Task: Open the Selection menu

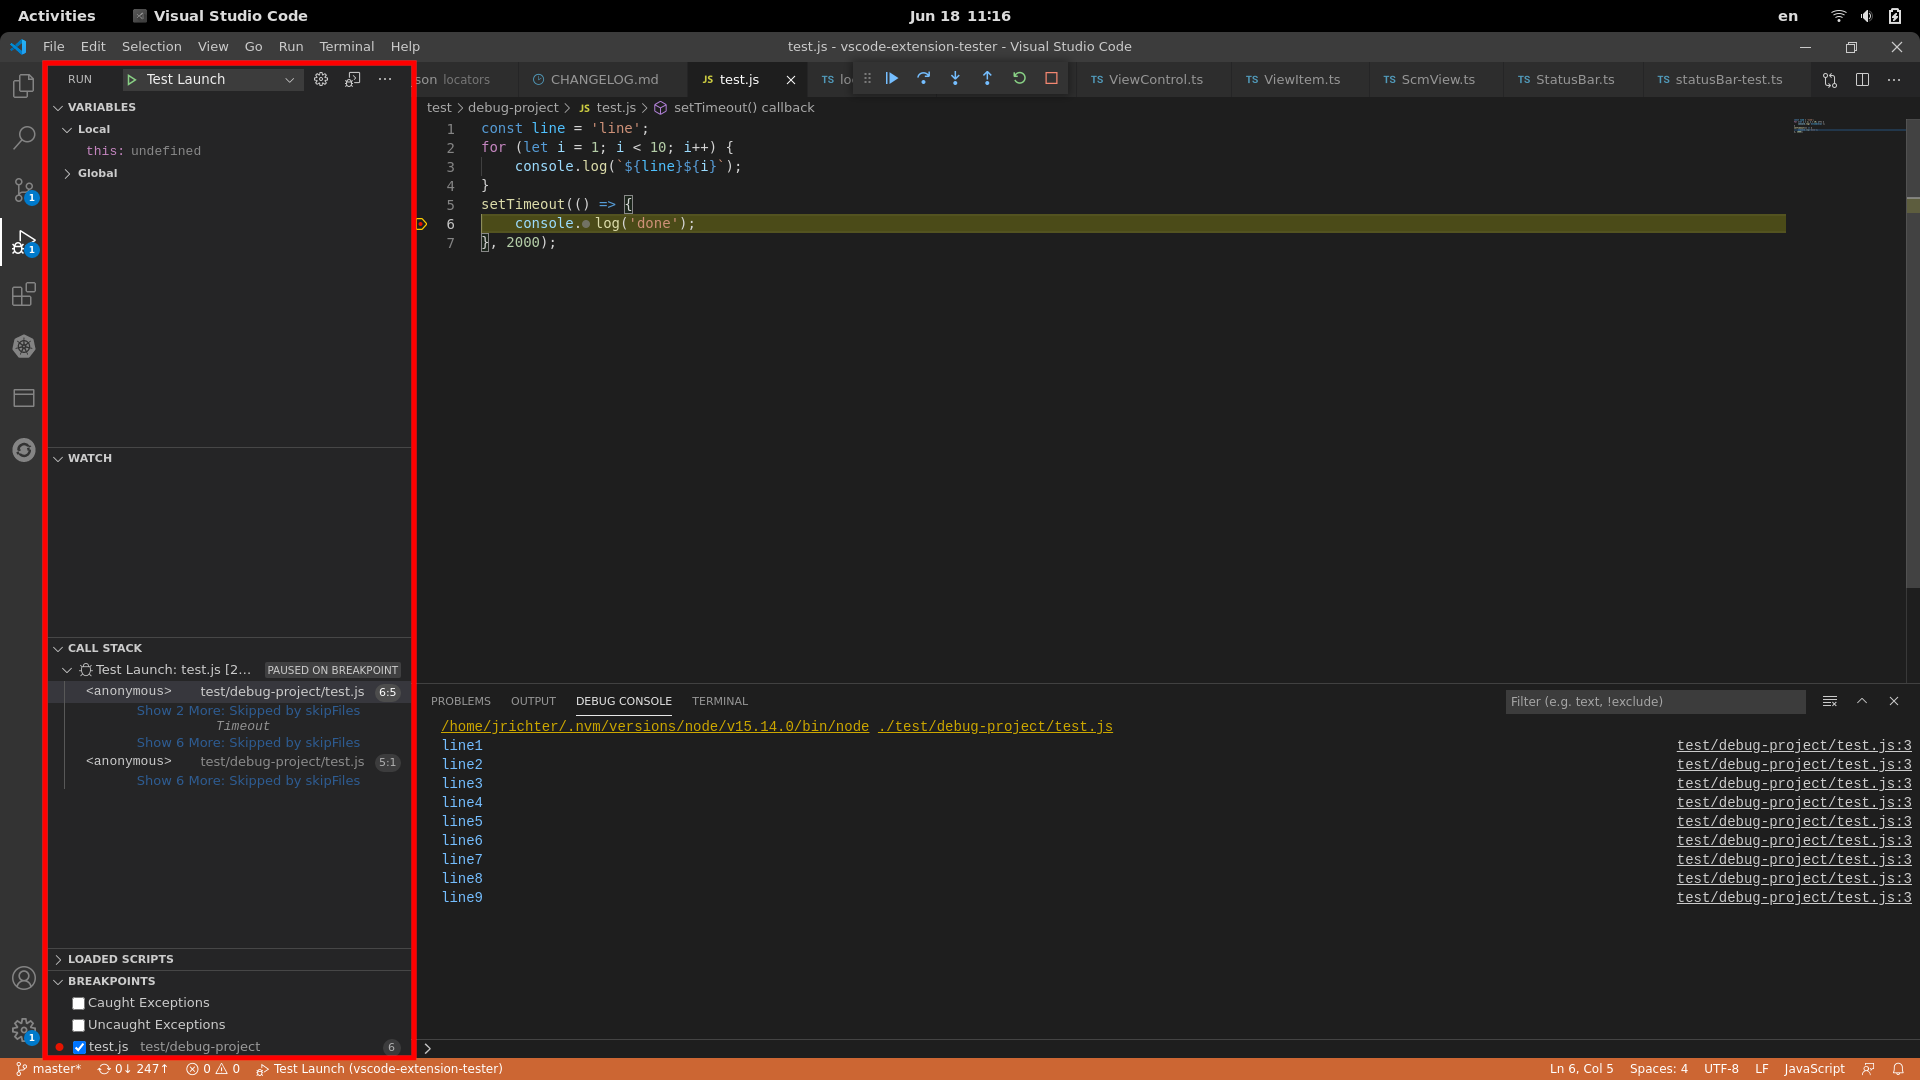Action: [151, 46]
